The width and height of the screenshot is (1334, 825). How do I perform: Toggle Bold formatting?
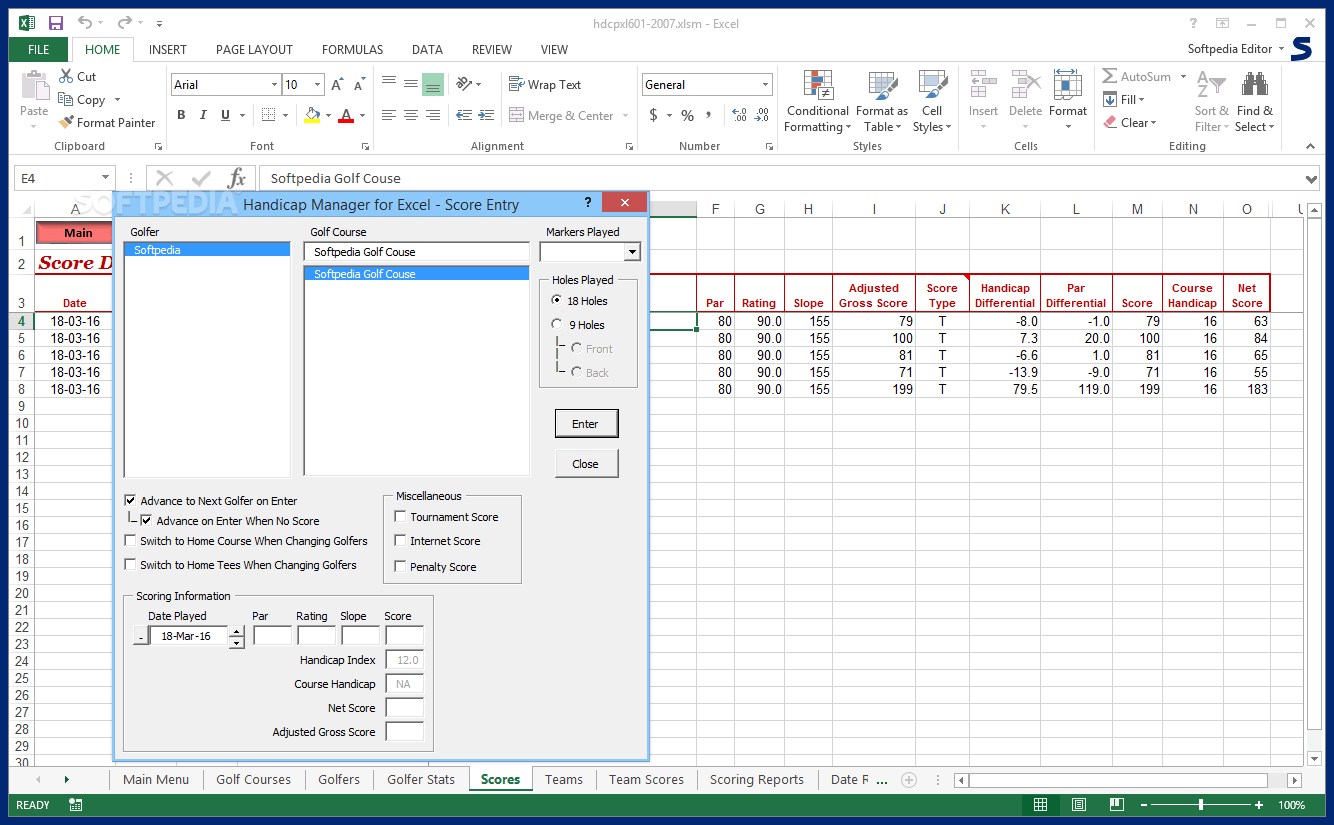pos(182,115)
